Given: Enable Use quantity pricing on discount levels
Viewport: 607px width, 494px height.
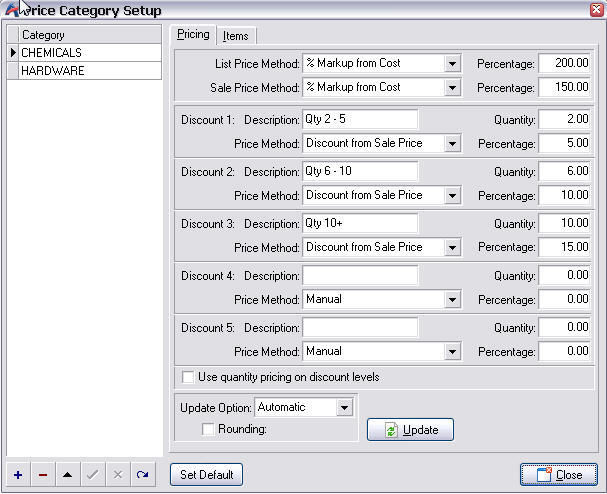Looking at the screenshot, I should point(188,377).
